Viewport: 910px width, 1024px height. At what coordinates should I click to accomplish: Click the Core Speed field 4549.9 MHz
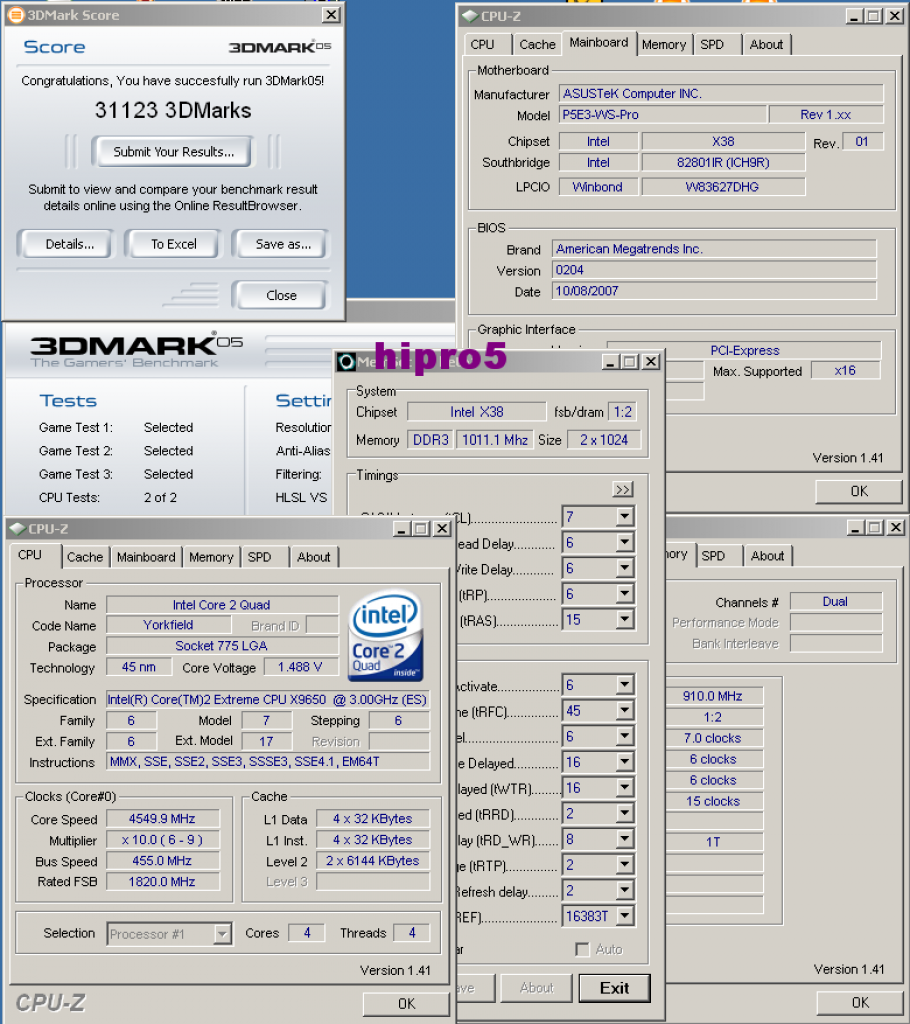(163, 818)
